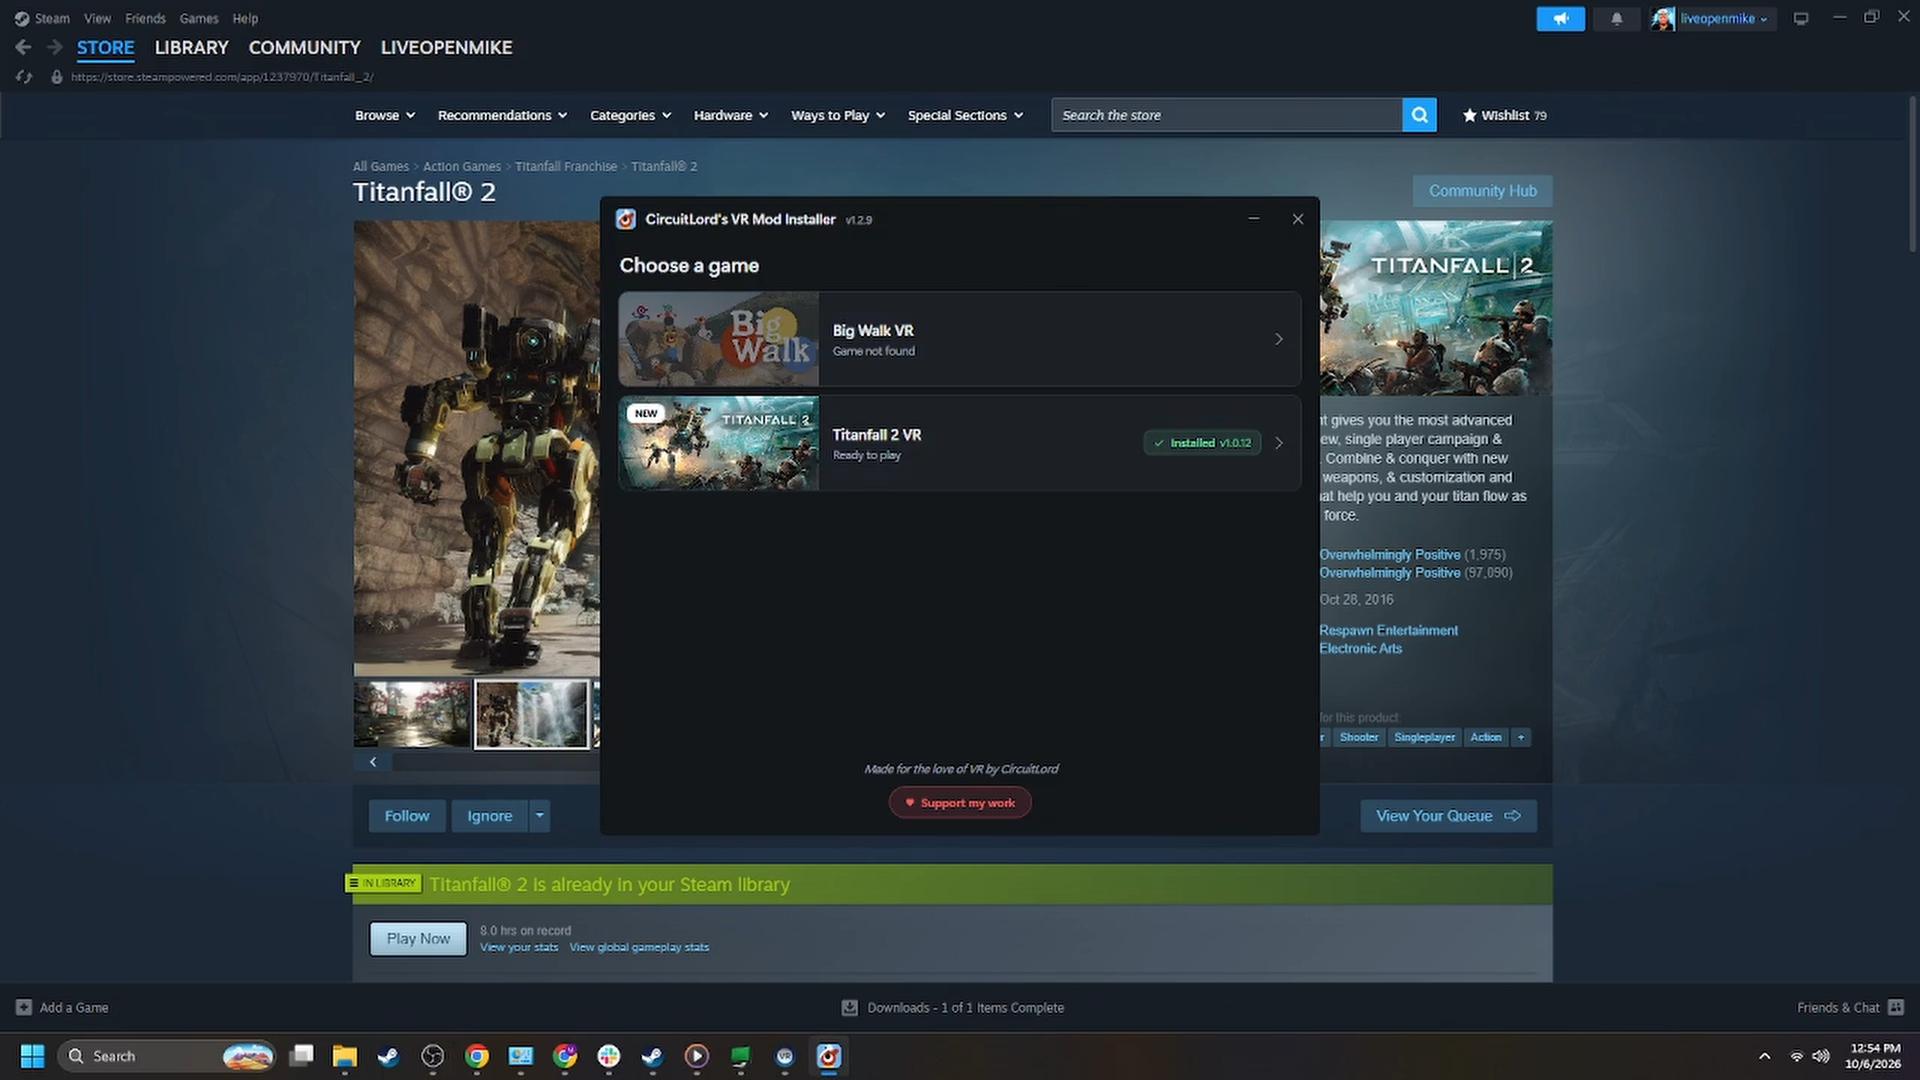Click the Steam forward navigation arrow

(x=55, y=47)
